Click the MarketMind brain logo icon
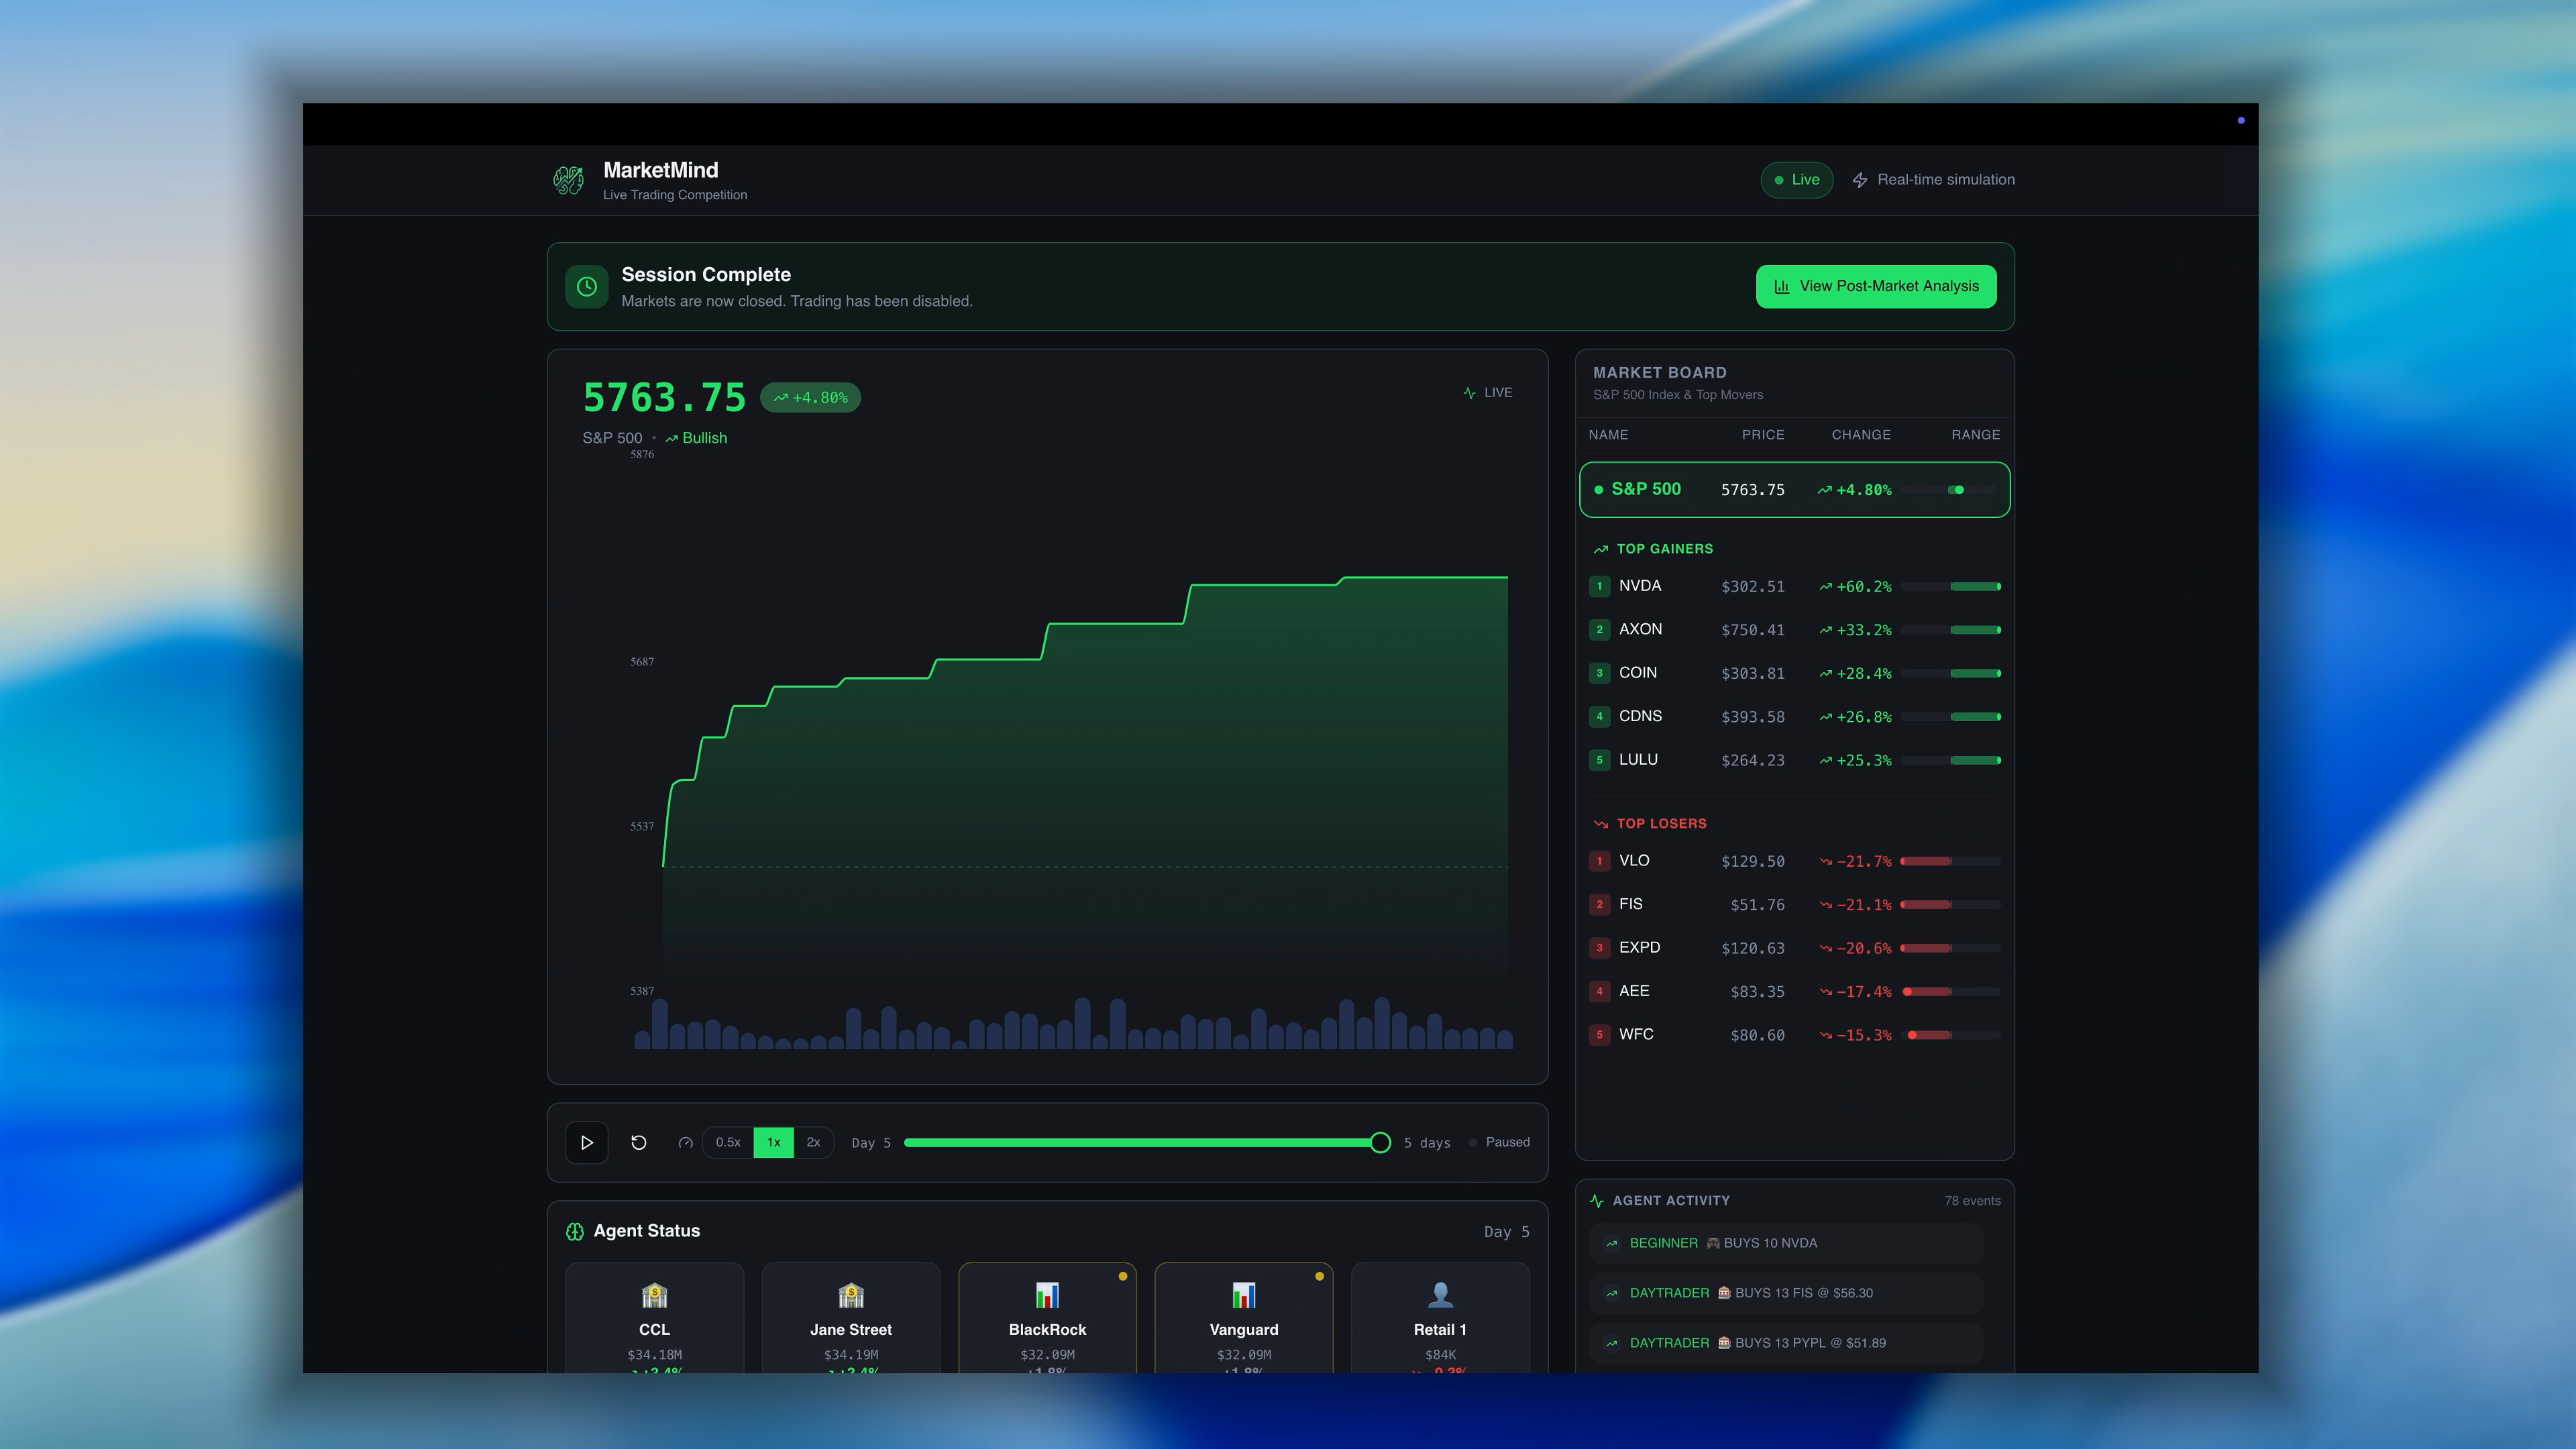Image resolution: width=2576 pixels, height=1449 pixels. [569, 180]
